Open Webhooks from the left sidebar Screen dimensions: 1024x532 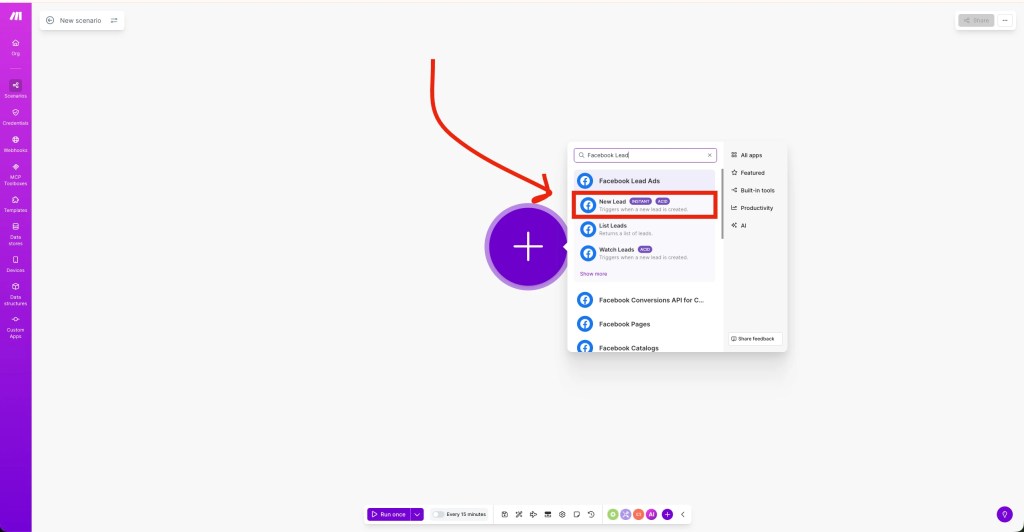[x=15, y=143]
